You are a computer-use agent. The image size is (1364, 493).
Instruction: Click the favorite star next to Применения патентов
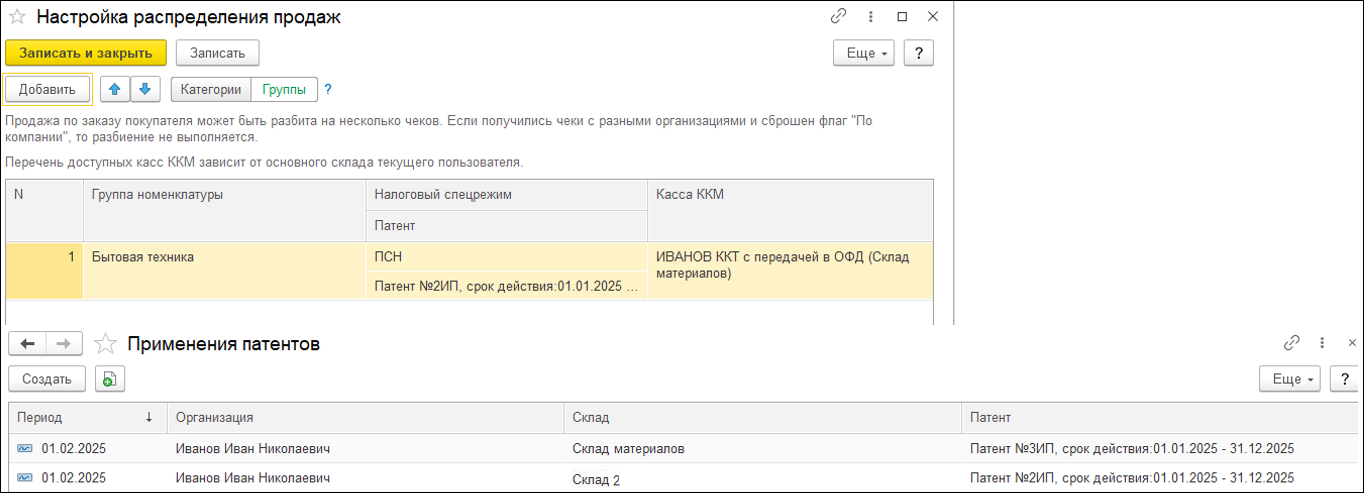(104, 344)
